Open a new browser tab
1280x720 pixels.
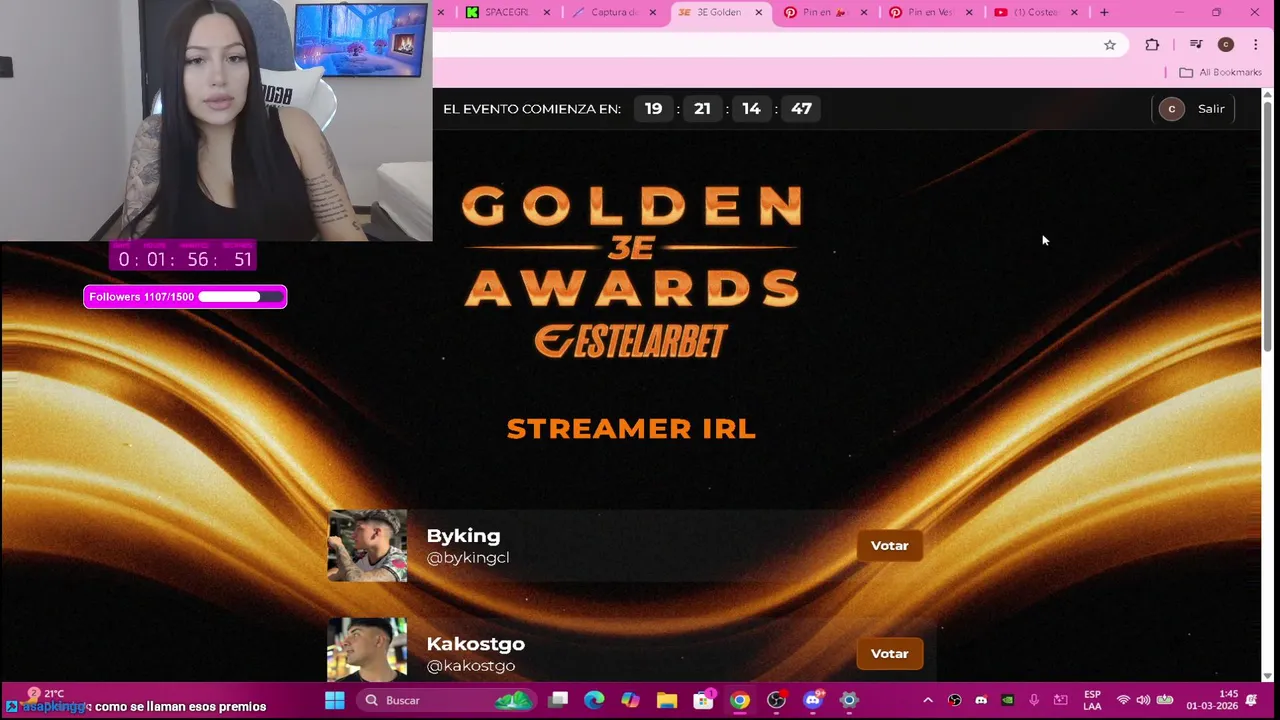(x=1104, y=12)
